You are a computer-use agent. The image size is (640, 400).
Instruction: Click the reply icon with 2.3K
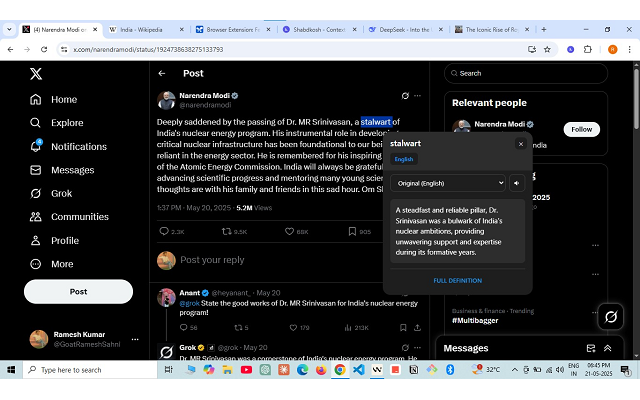(164, 231)
